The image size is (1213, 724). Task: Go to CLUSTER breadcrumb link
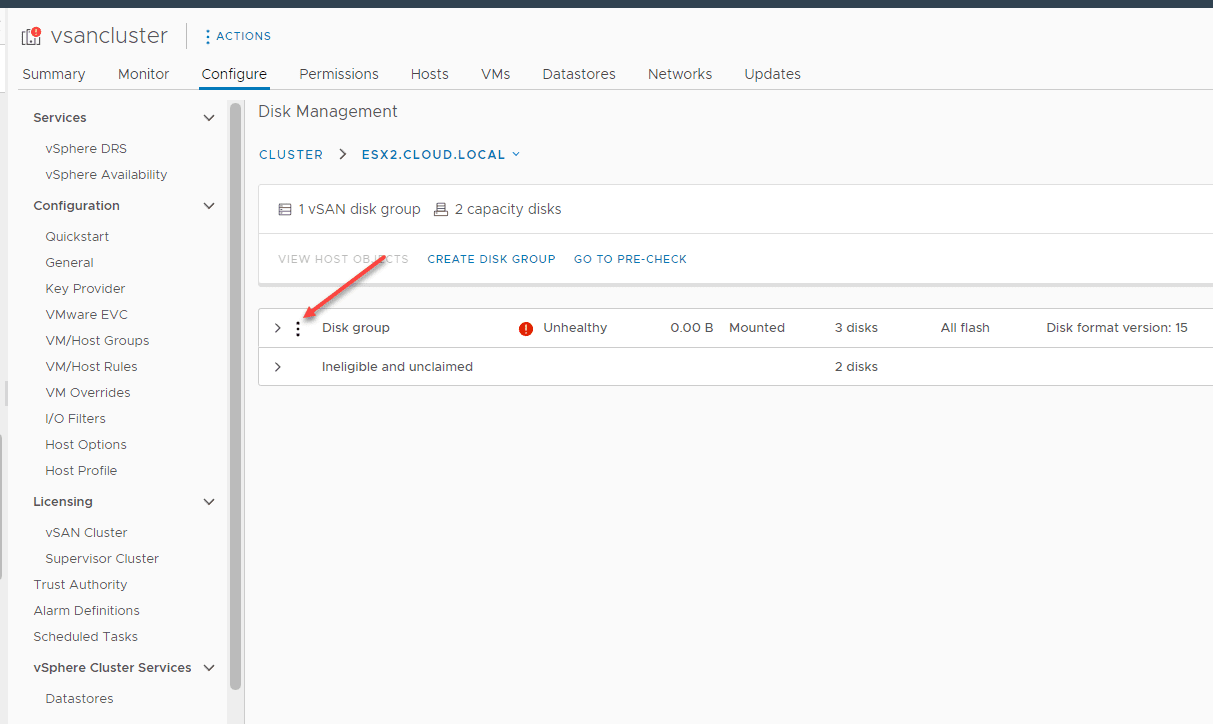(x=291, y=155)
